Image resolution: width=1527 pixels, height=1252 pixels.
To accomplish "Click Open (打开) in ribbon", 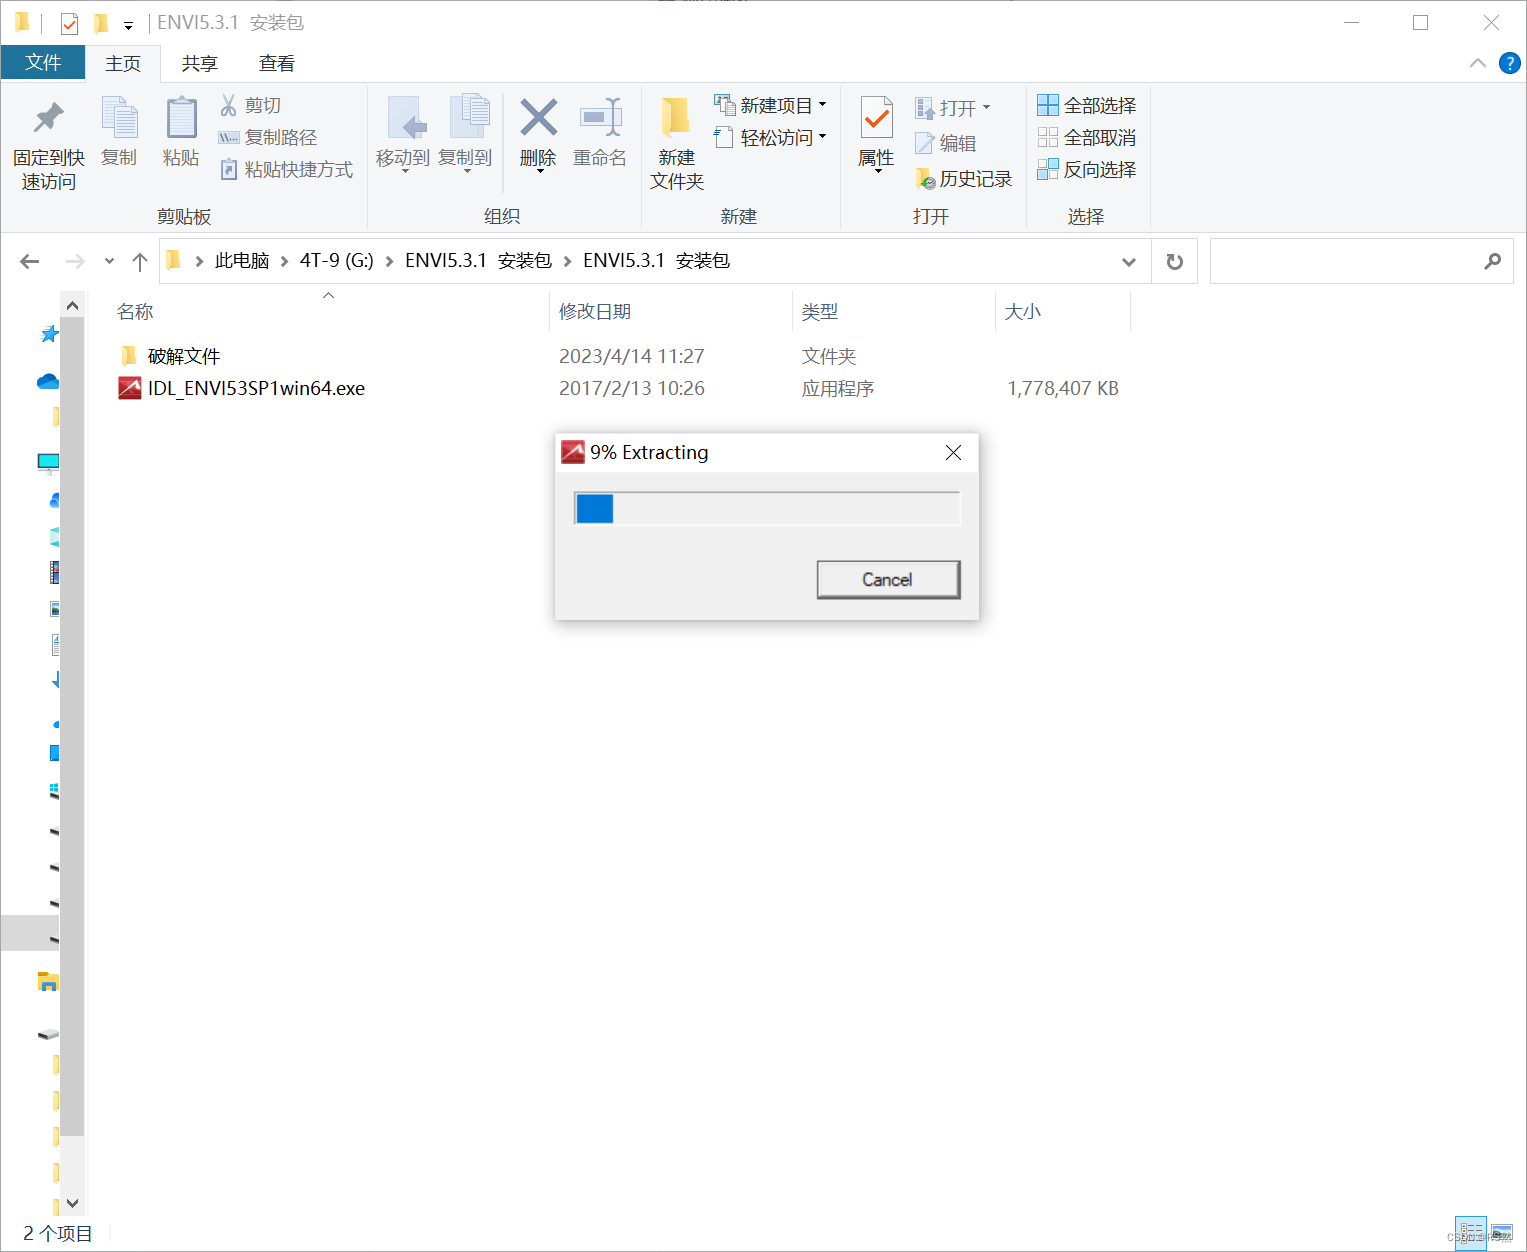I will tap(953, 107).
